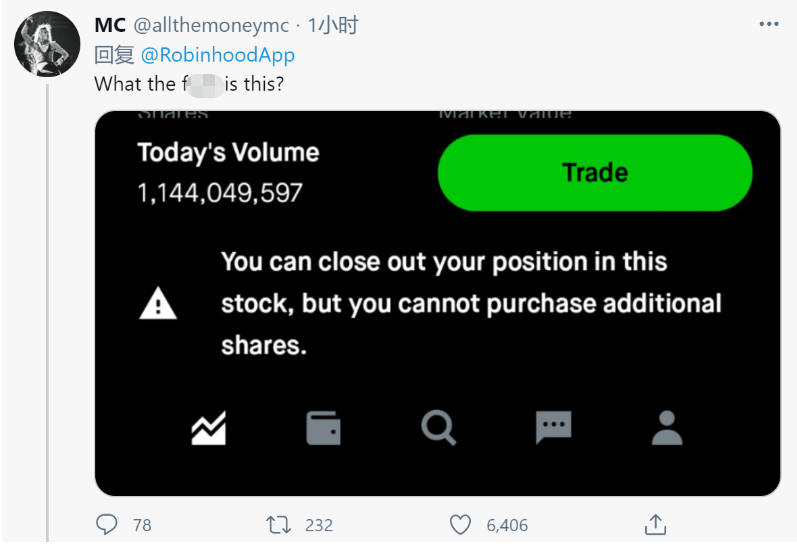
Task: Like the tweet with the heart icon
Action: point(460,524)
